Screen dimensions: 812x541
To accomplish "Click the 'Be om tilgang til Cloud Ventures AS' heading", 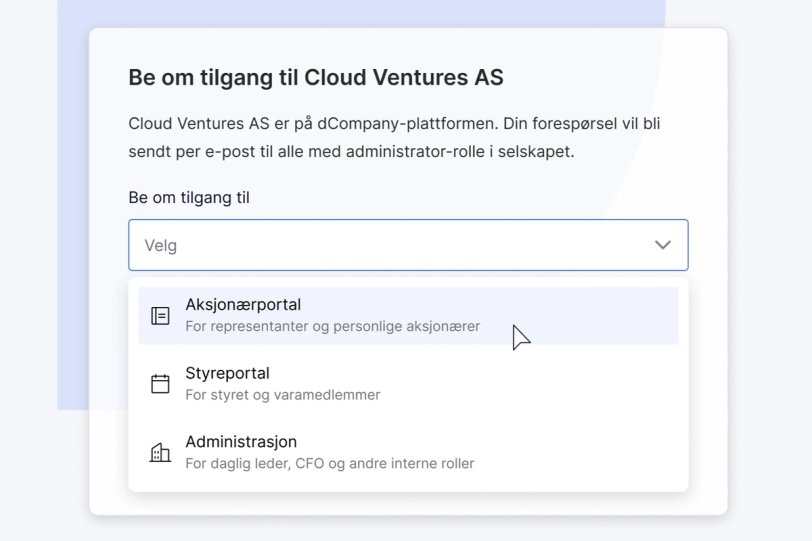I will coord(316,77).
